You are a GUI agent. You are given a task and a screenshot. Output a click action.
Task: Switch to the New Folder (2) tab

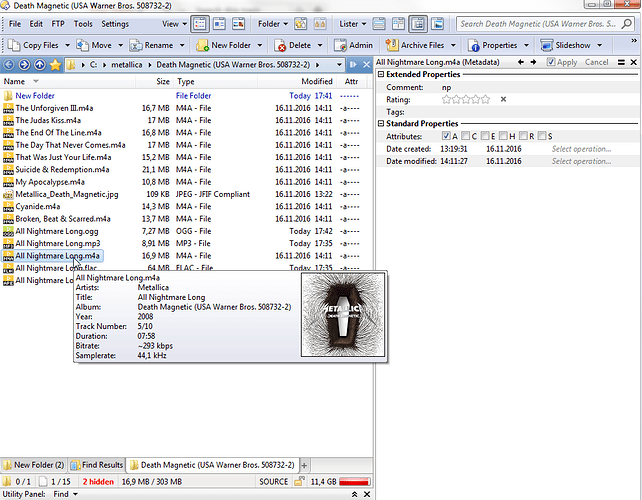click(x=34, y=465)
